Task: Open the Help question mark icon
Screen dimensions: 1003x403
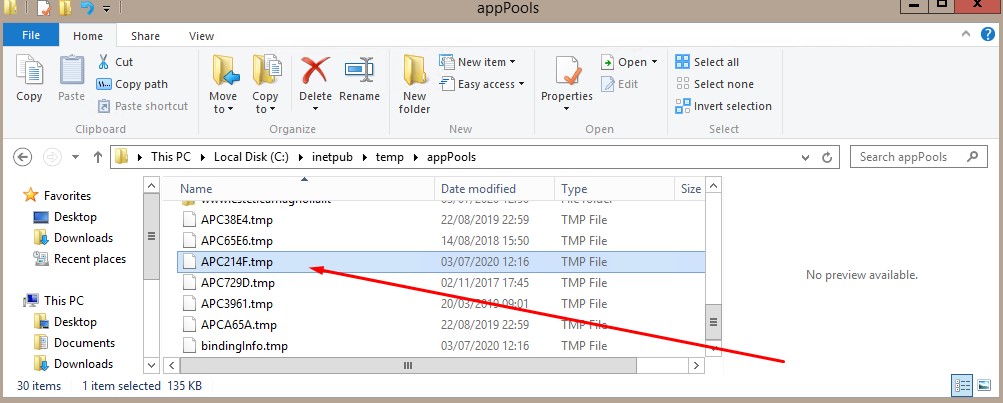Action: click(x=988, y=35)
